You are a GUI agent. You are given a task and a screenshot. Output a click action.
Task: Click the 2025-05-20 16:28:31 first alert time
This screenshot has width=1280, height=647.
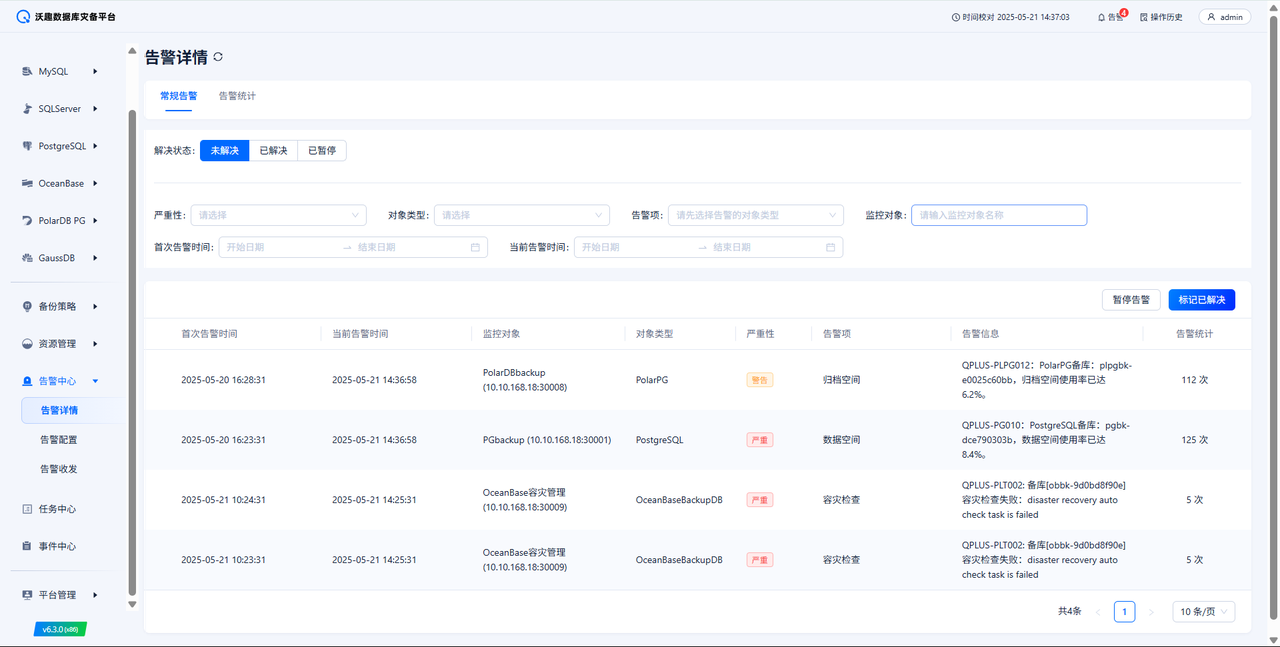point(223,380)
